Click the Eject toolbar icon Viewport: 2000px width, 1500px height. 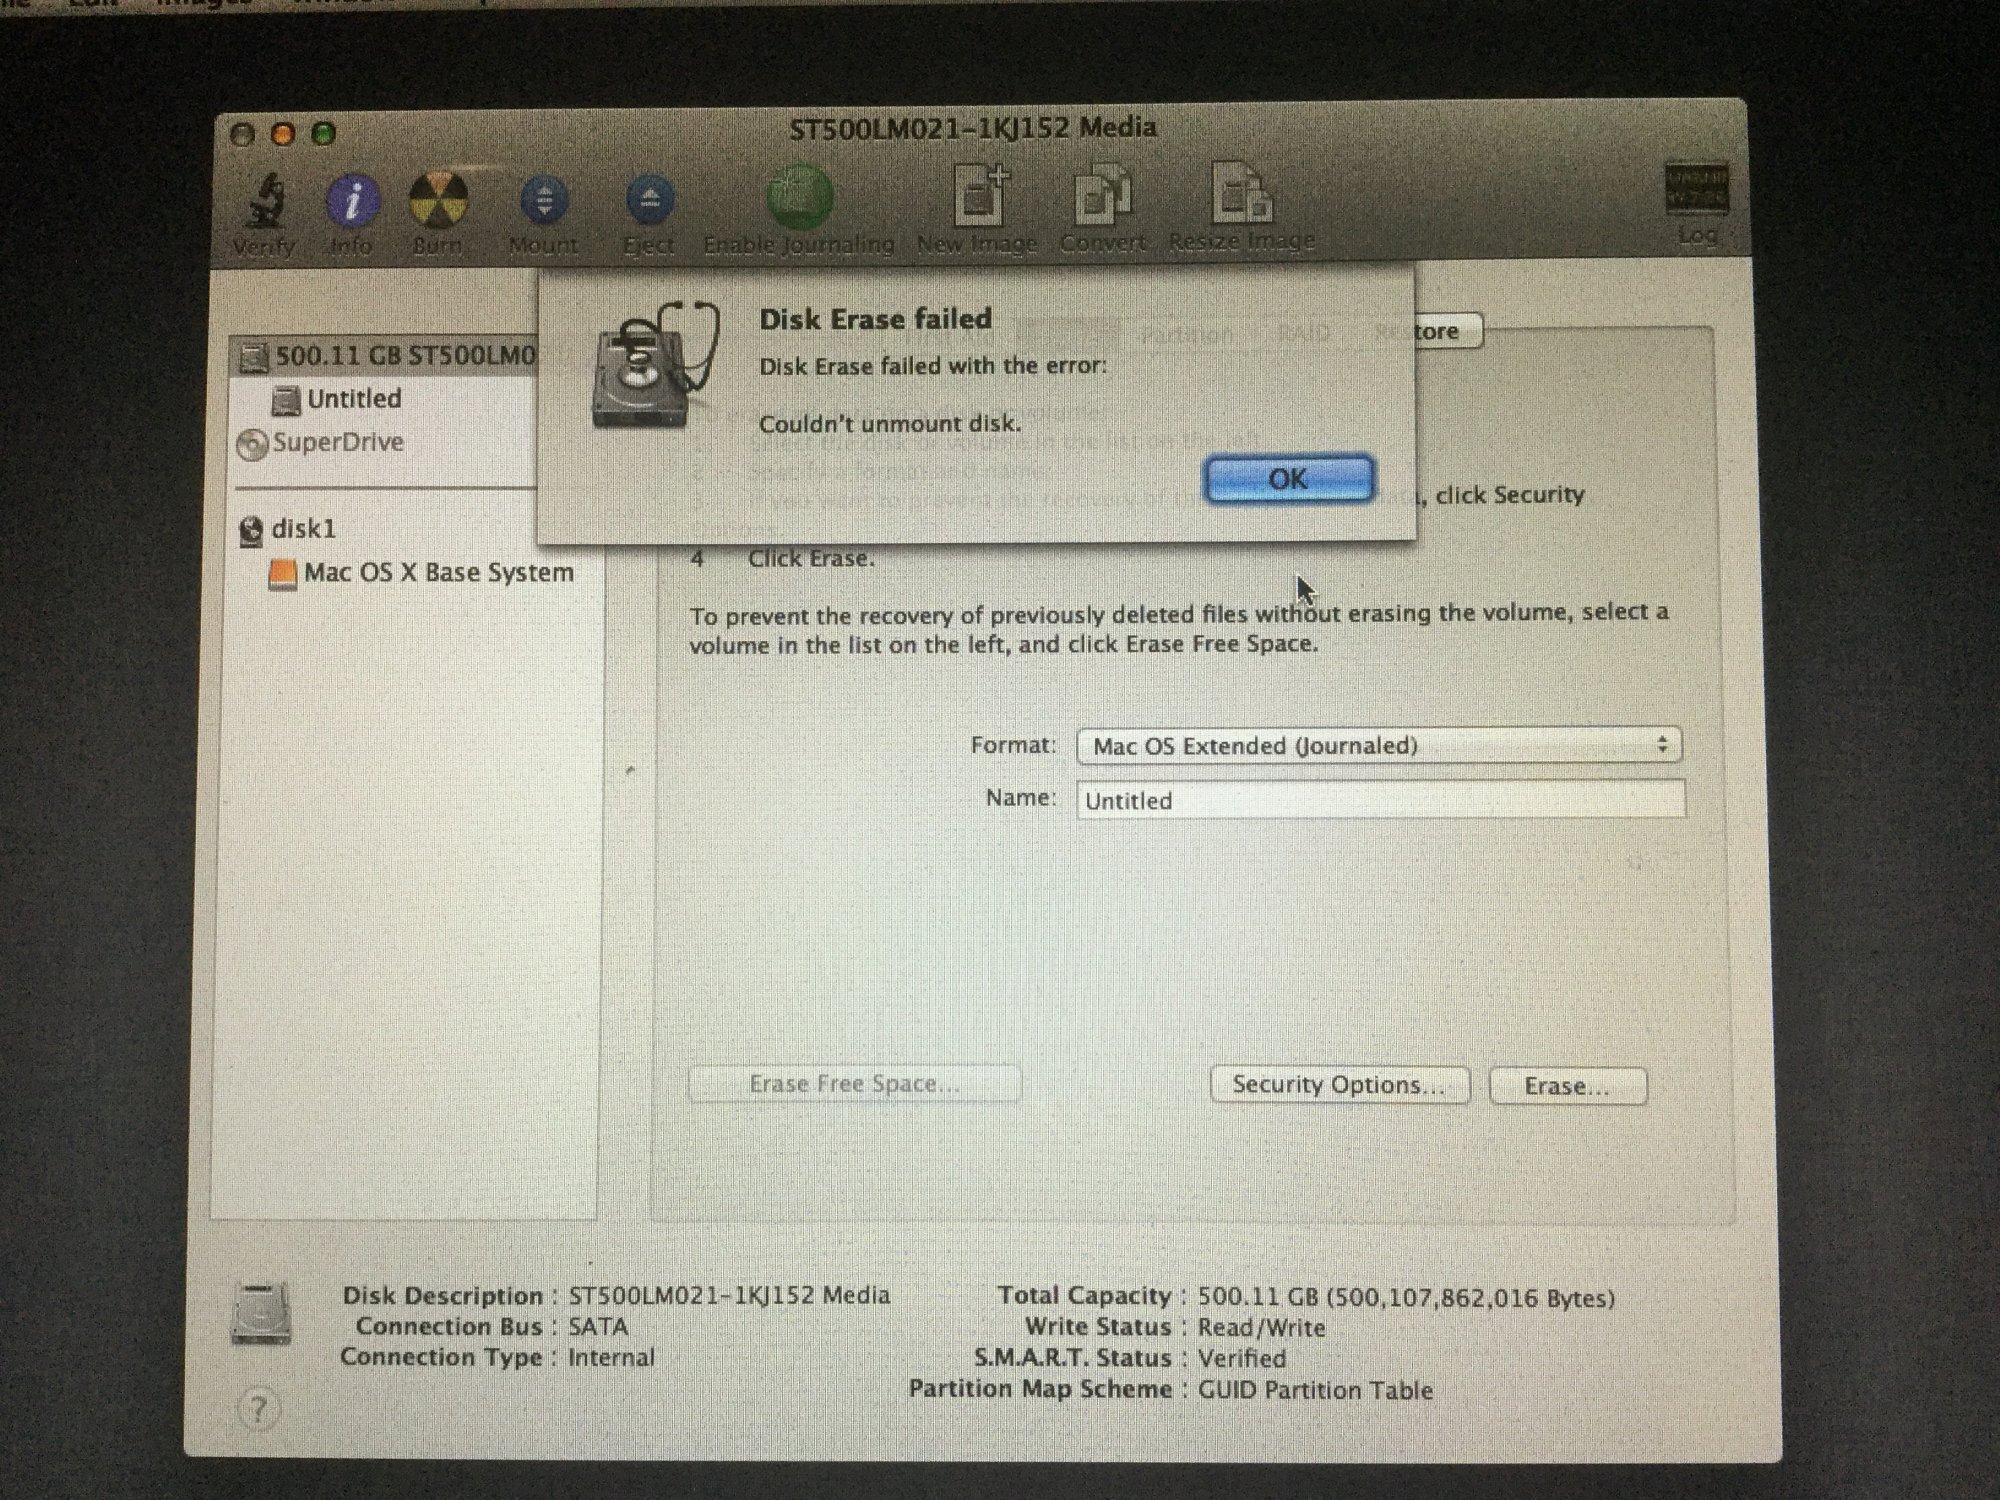tap(650, 200)
